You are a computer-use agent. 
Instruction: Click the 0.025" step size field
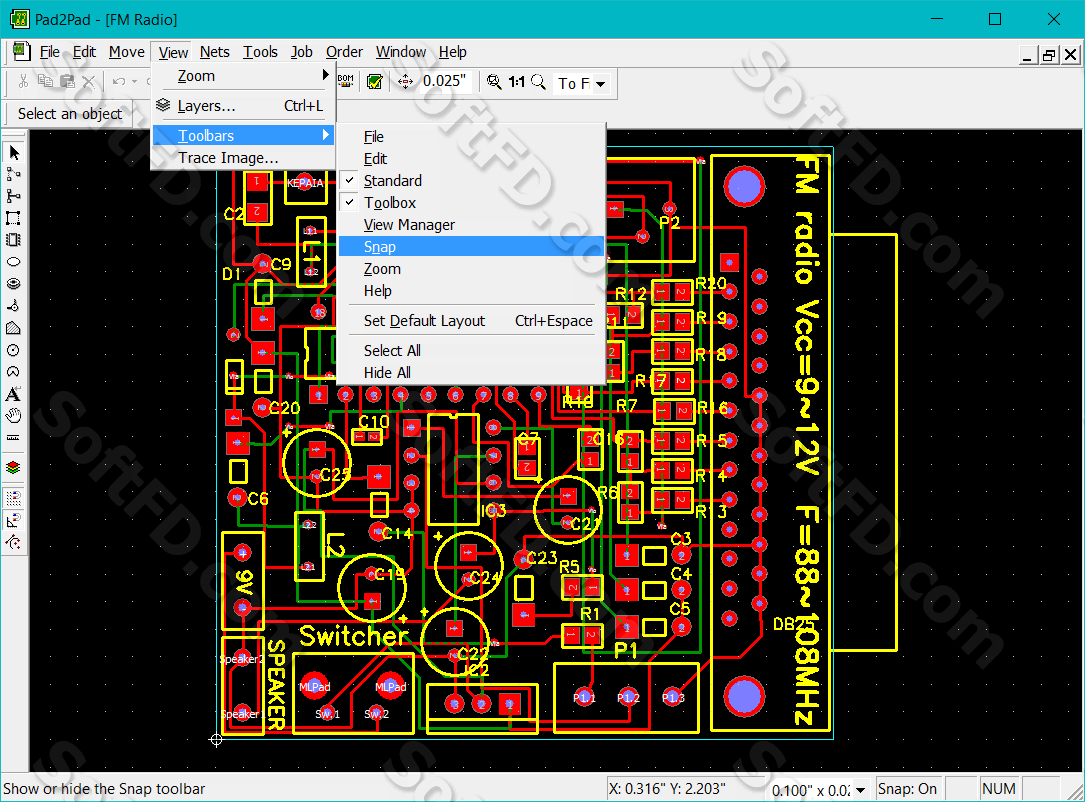[x=445, y=82]
